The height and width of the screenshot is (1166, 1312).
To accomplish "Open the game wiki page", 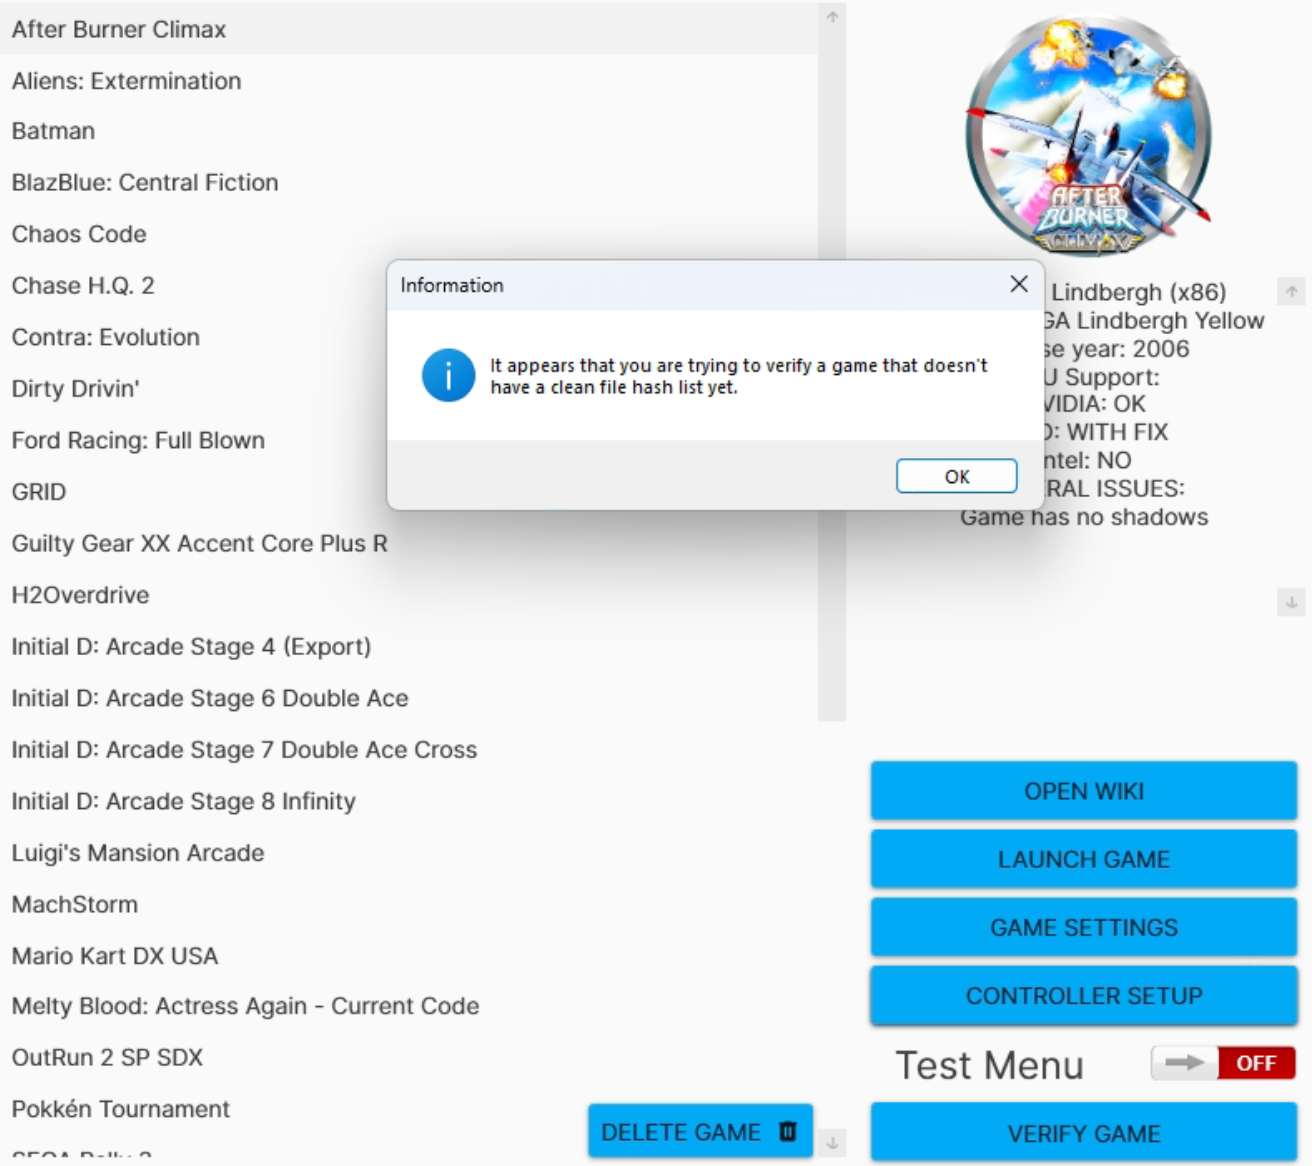I will coord(1083,791).
